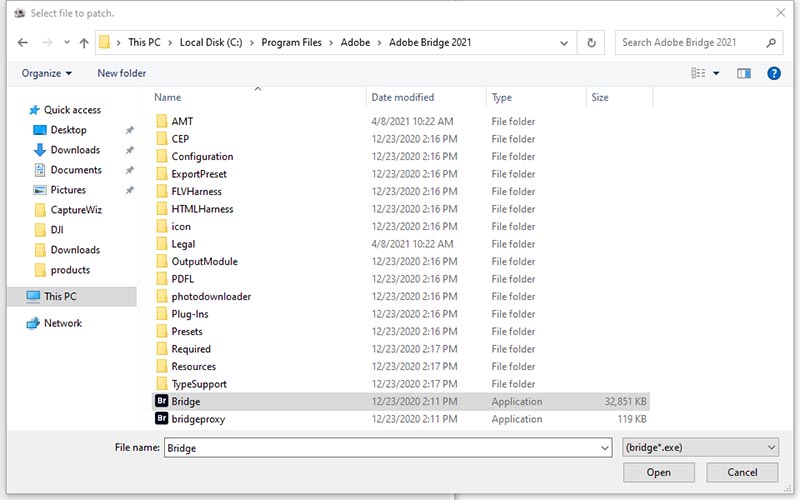Screen dimensions: 800x500
Task: Click This PC in the breadcrumb path
Action: point(144,42)
